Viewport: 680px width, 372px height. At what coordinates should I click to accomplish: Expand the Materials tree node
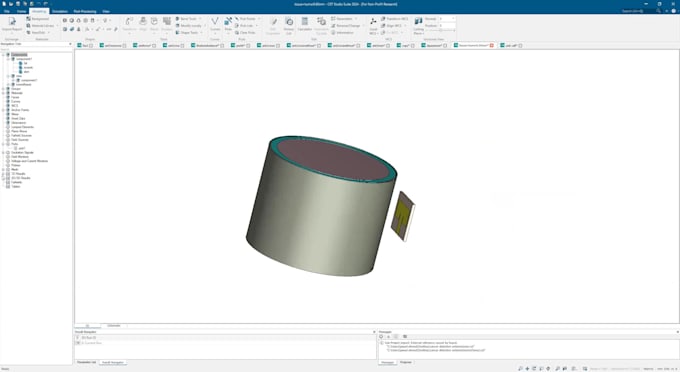[x=3, y=93]
